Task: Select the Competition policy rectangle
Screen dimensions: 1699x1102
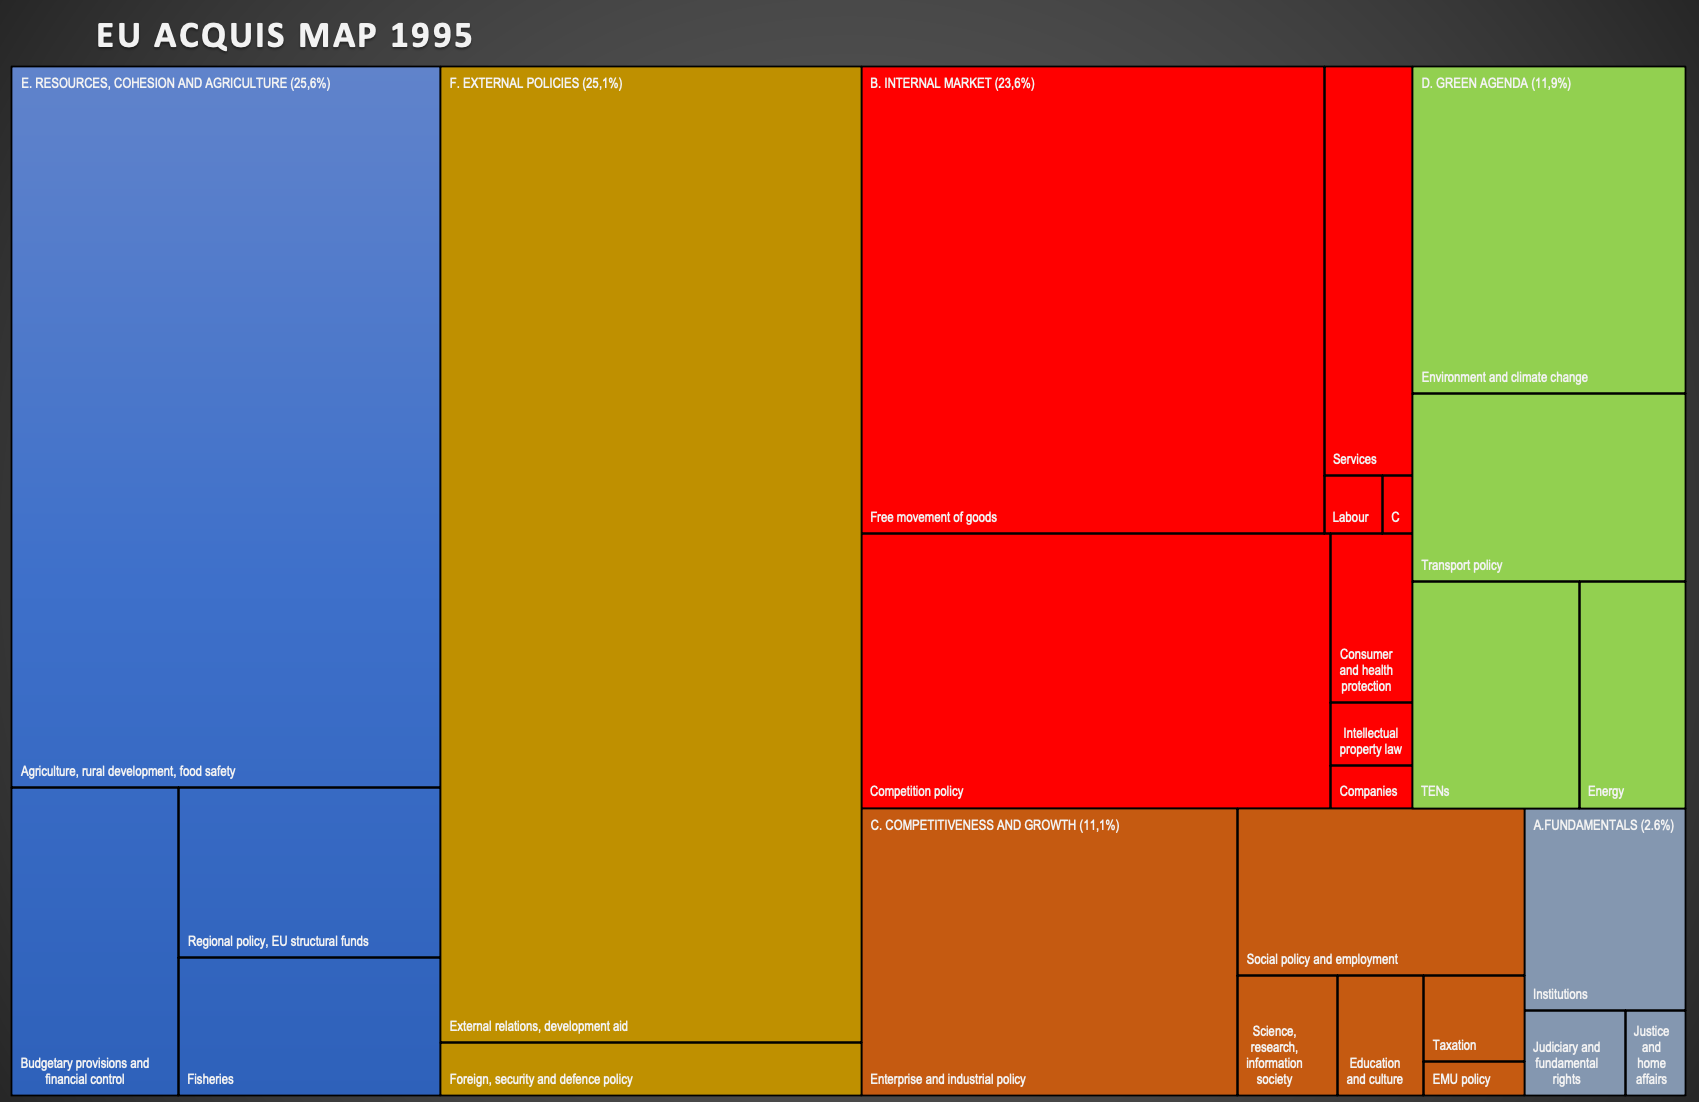Action: pos(1095,670)
